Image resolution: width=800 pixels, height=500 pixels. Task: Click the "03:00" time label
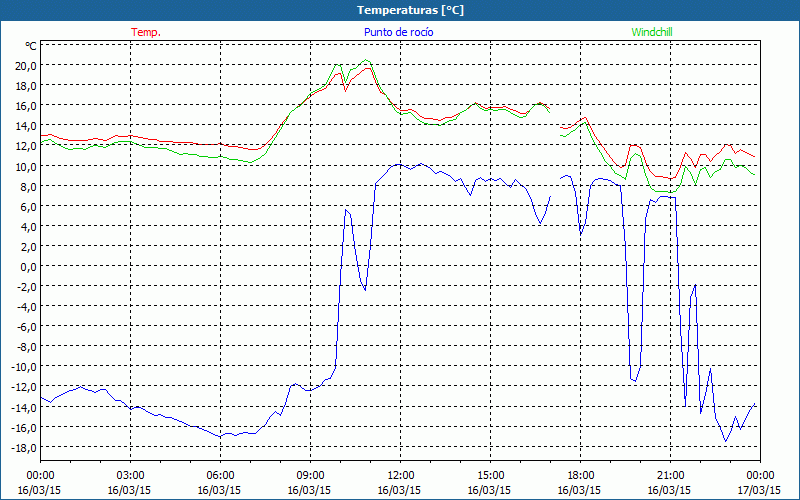[x=131, y=476]
